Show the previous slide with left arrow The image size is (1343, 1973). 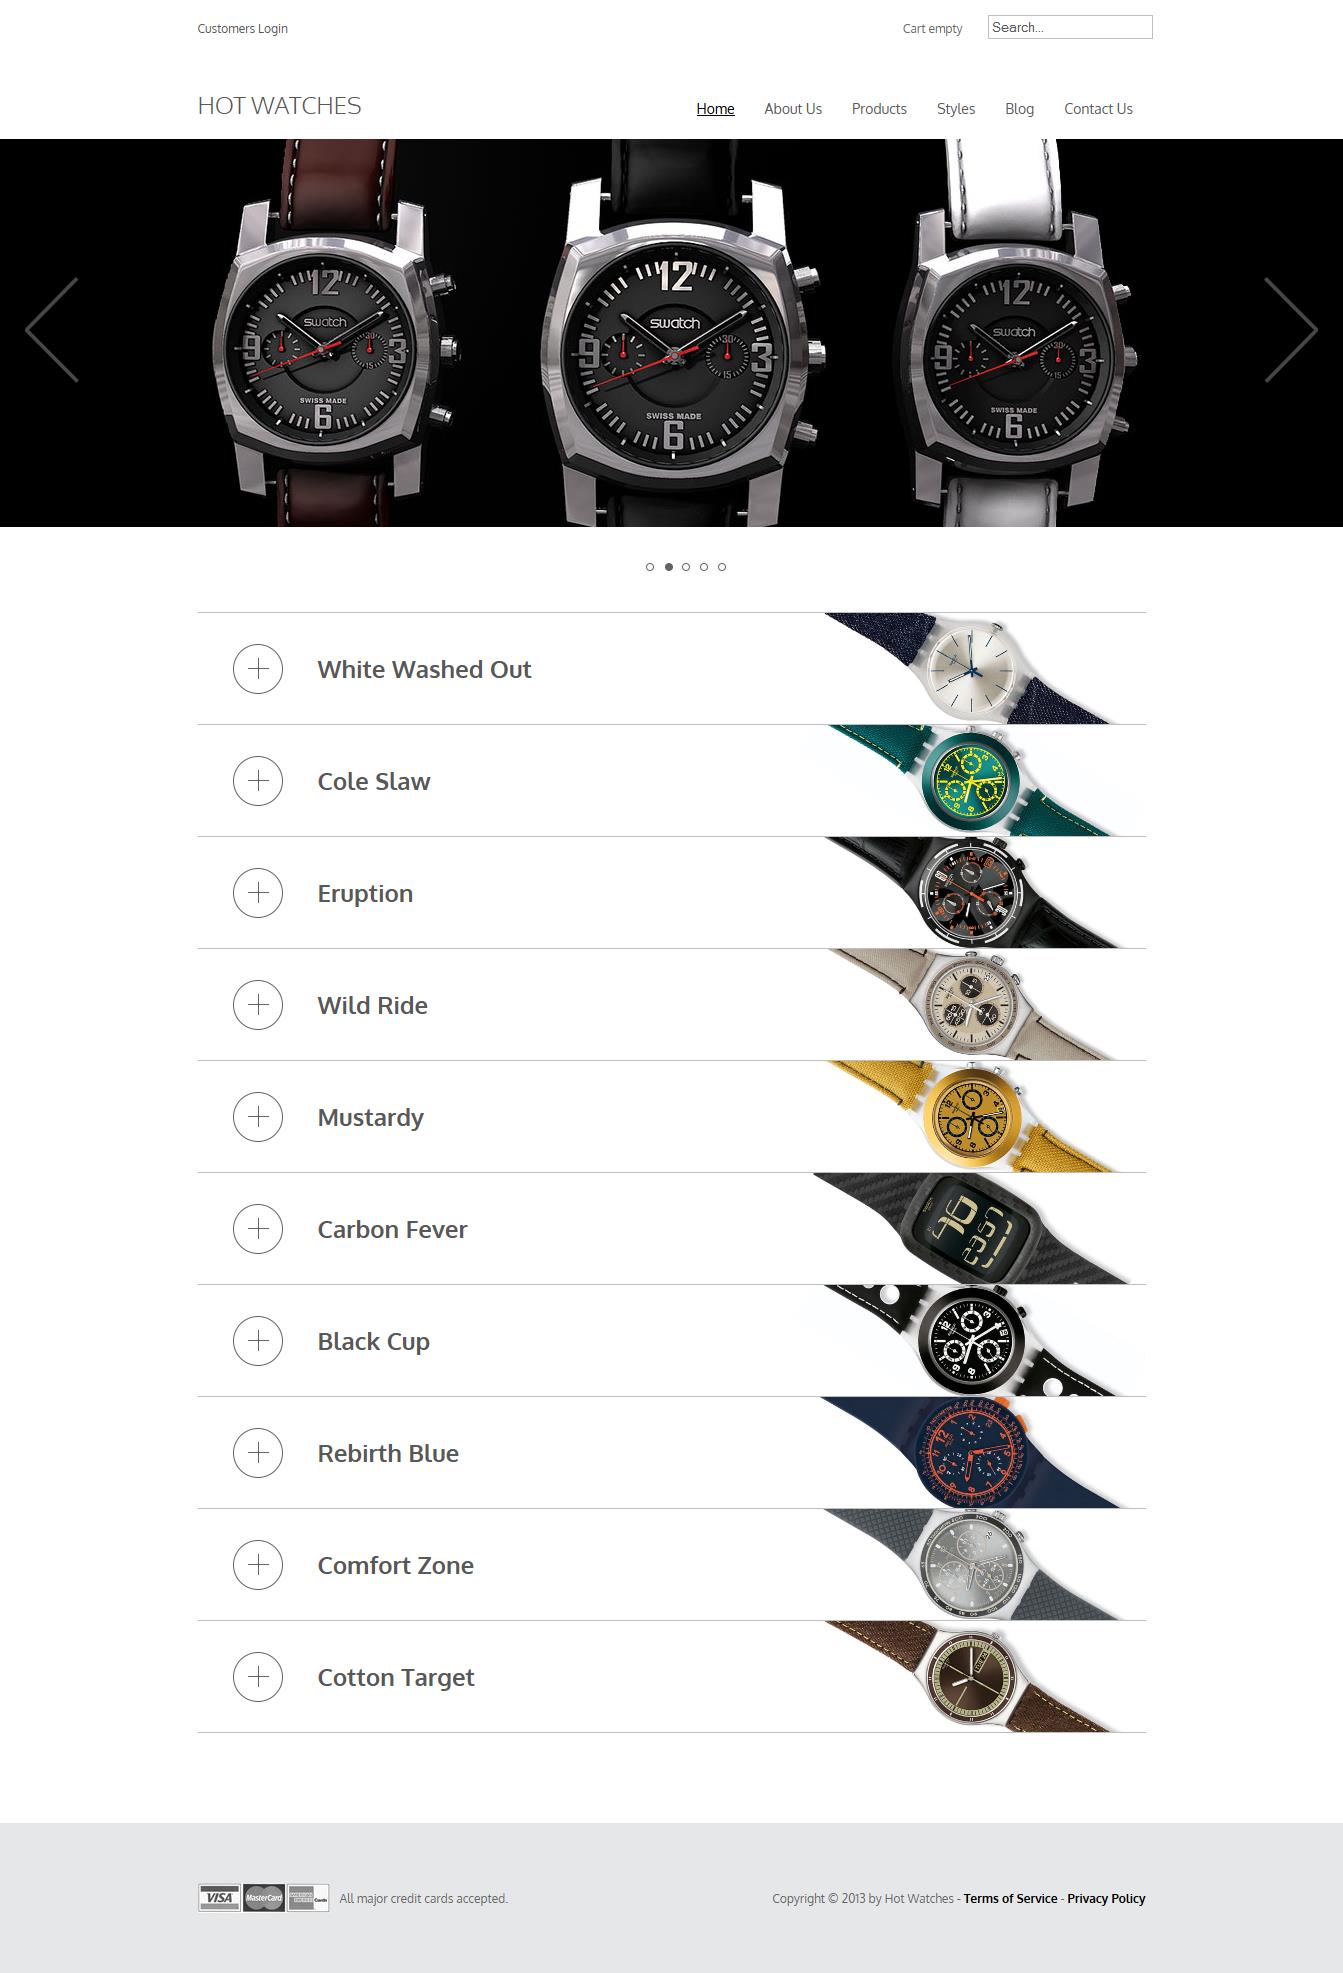tap(52, 330)
